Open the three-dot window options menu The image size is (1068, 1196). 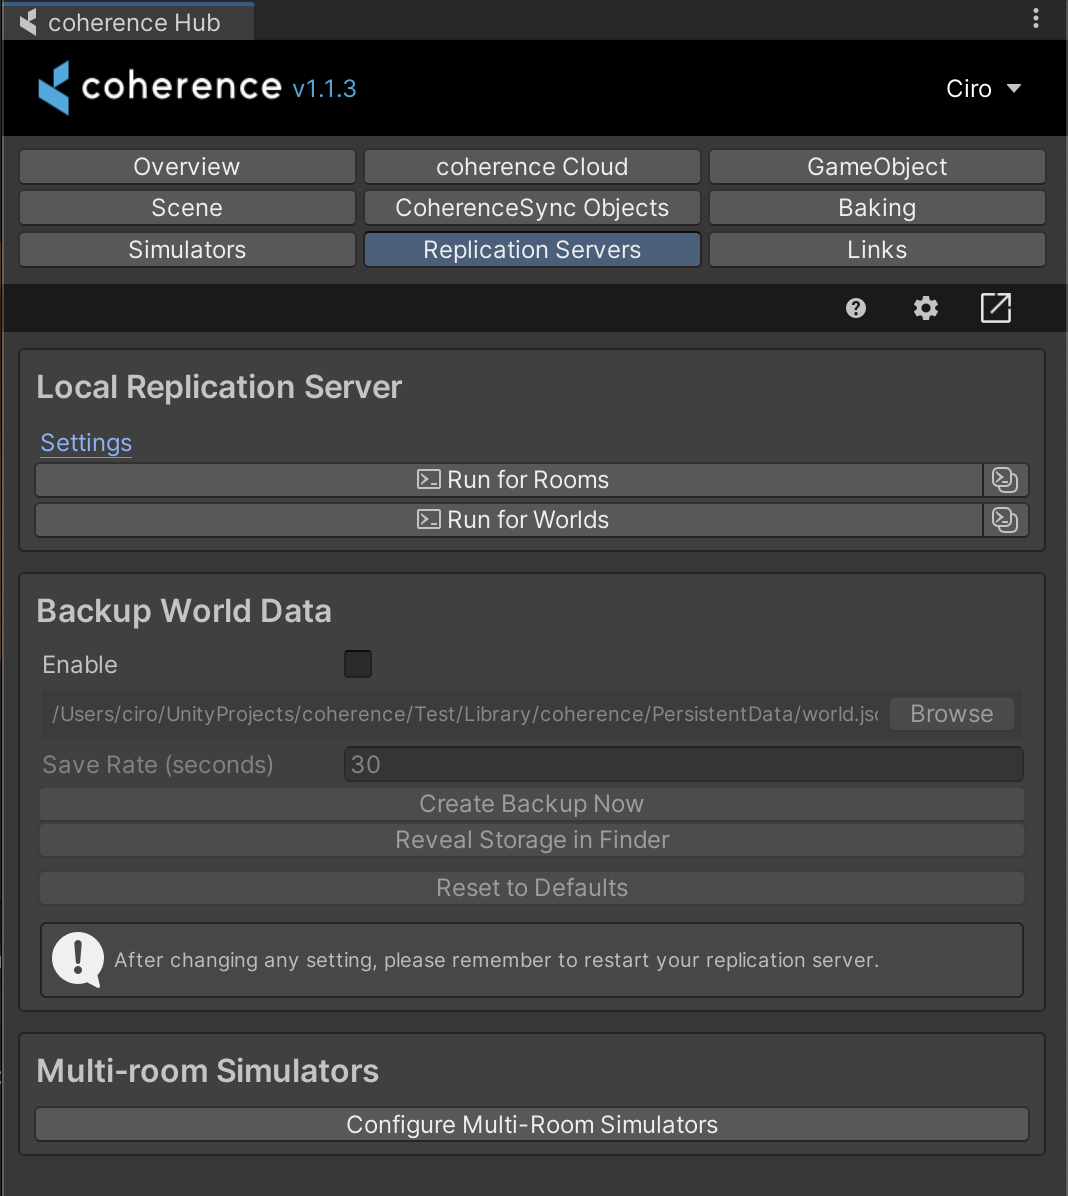coord(1036,18)
